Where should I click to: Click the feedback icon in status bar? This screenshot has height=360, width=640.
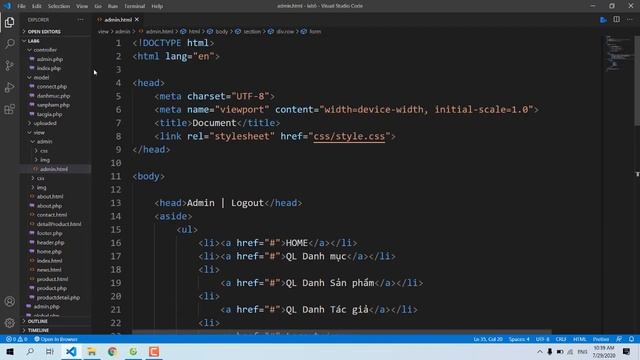[619, 339]
